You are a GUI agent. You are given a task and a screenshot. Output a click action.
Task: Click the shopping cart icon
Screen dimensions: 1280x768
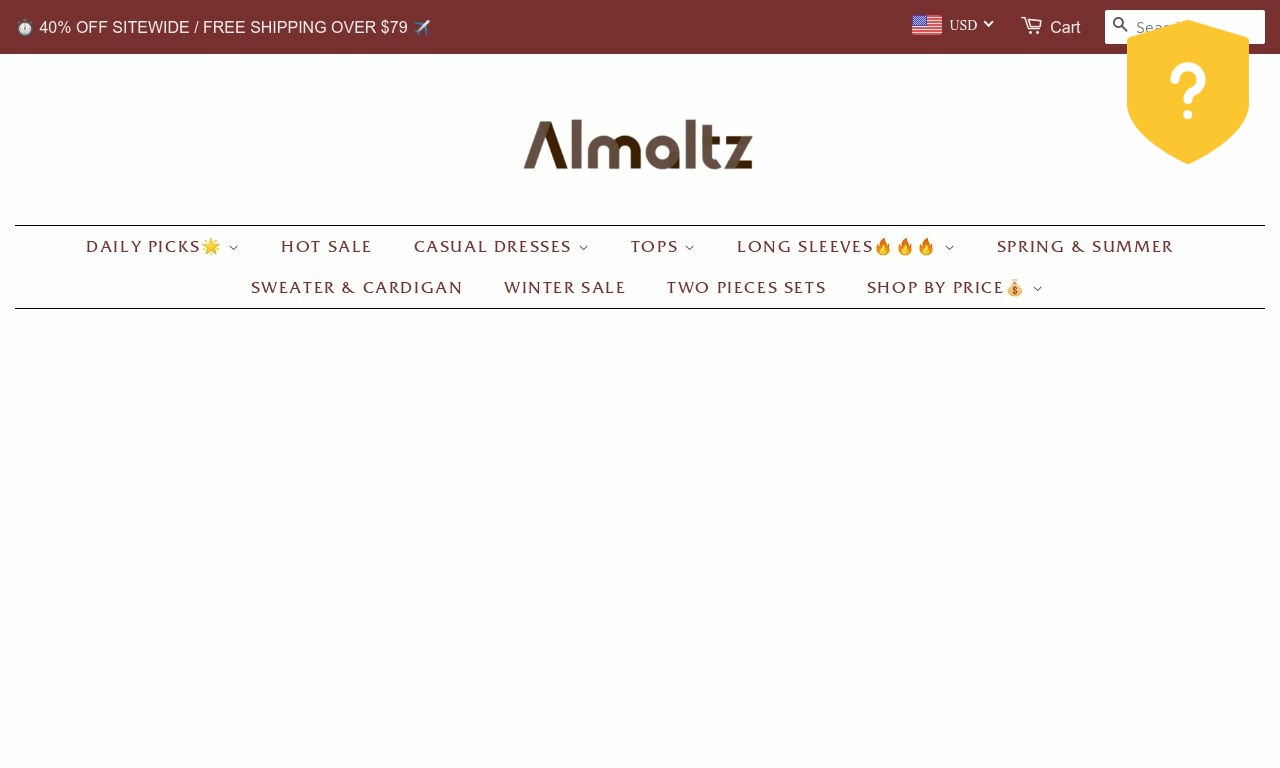(x=1032, y=26)
